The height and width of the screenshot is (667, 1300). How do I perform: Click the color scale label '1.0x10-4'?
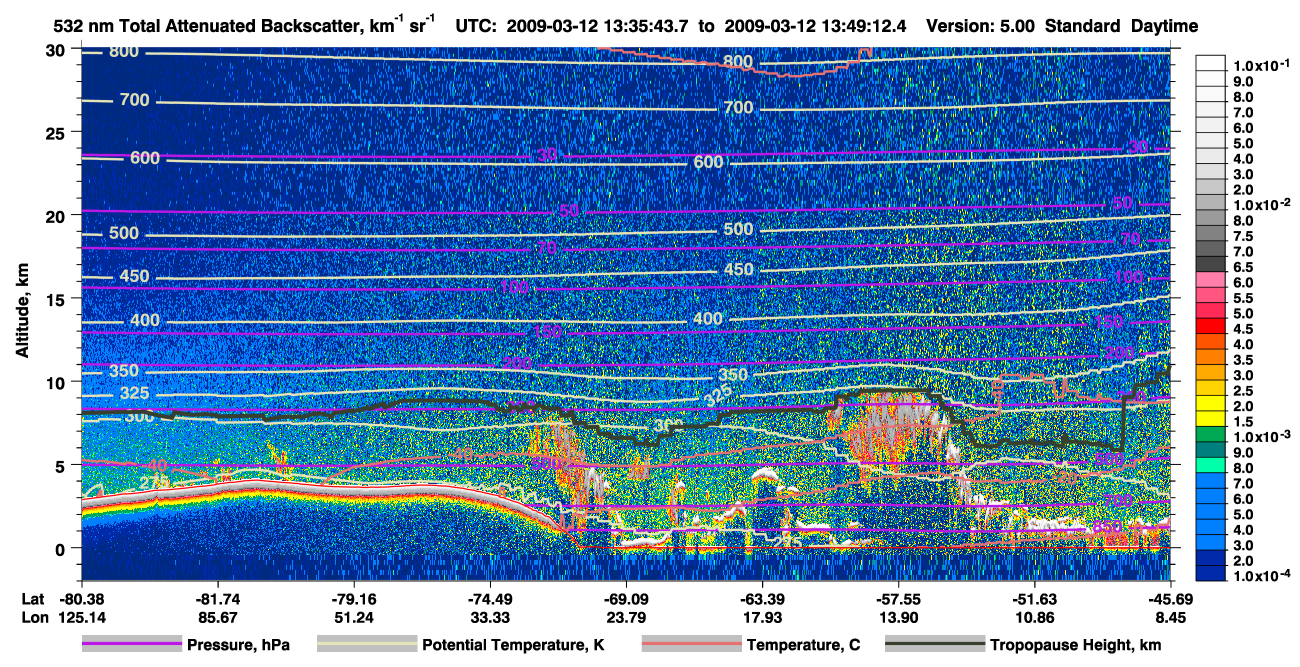[x=1262, y=576]
